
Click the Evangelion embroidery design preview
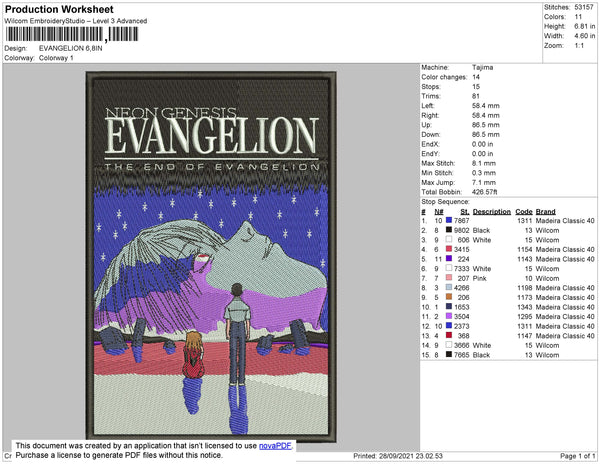click(211, 256)
